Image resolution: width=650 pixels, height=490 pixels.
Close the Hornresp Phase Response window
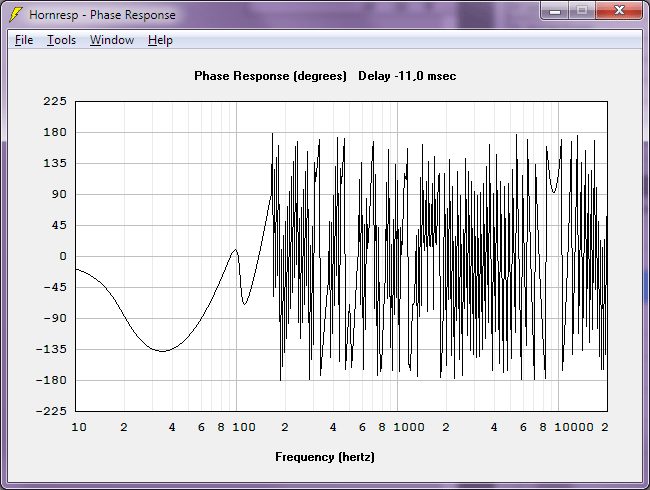[x=619, y=11]
